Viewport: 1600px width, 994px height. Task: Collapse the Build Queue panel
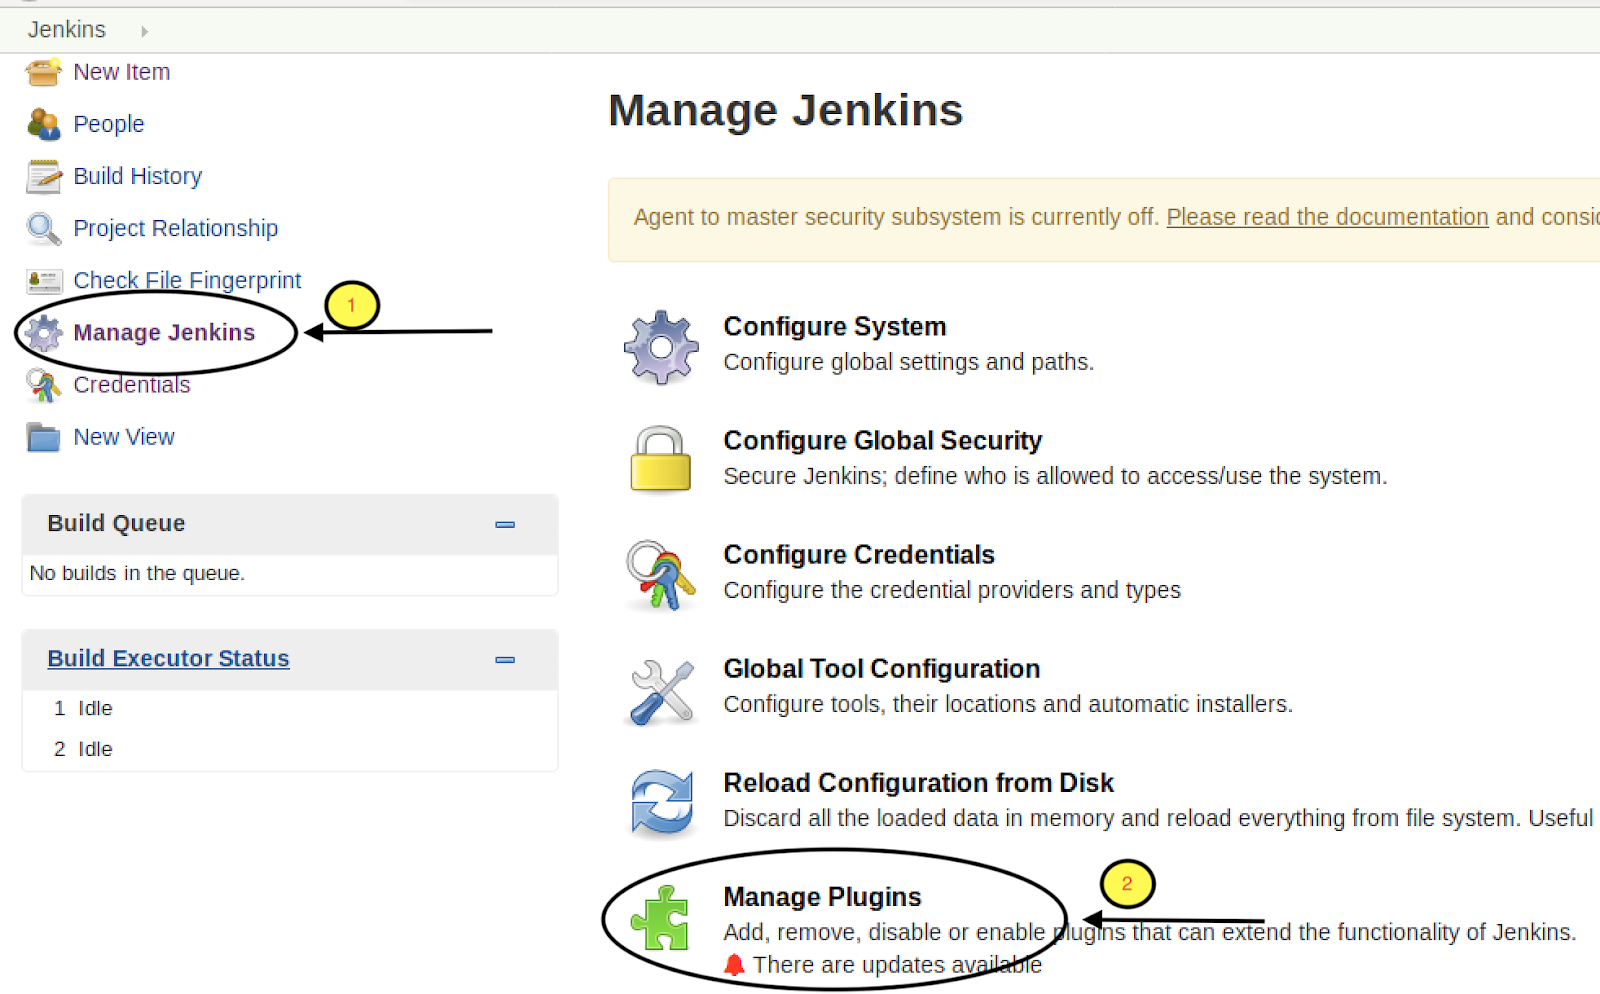coord(505,524)
